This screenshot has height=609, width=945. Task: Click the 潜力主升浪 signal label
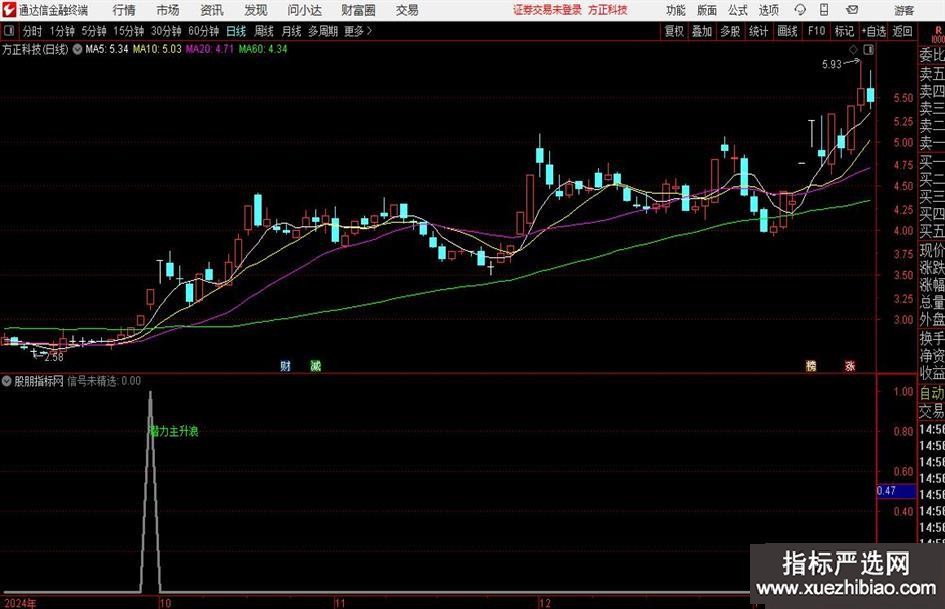pos(174,431)
